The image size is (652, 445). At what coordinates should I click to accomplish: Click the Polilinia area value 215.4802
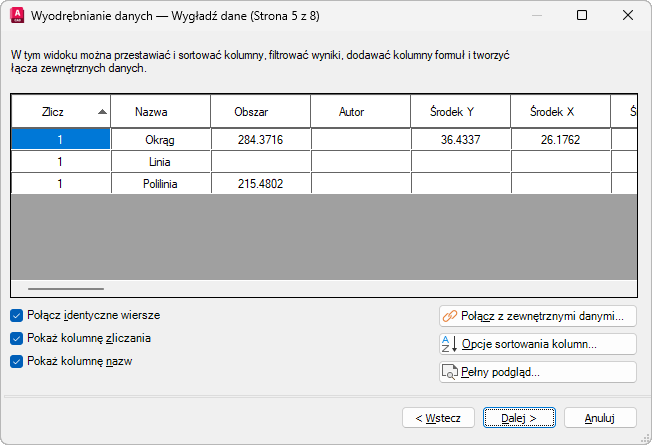[x=260, y=184]
